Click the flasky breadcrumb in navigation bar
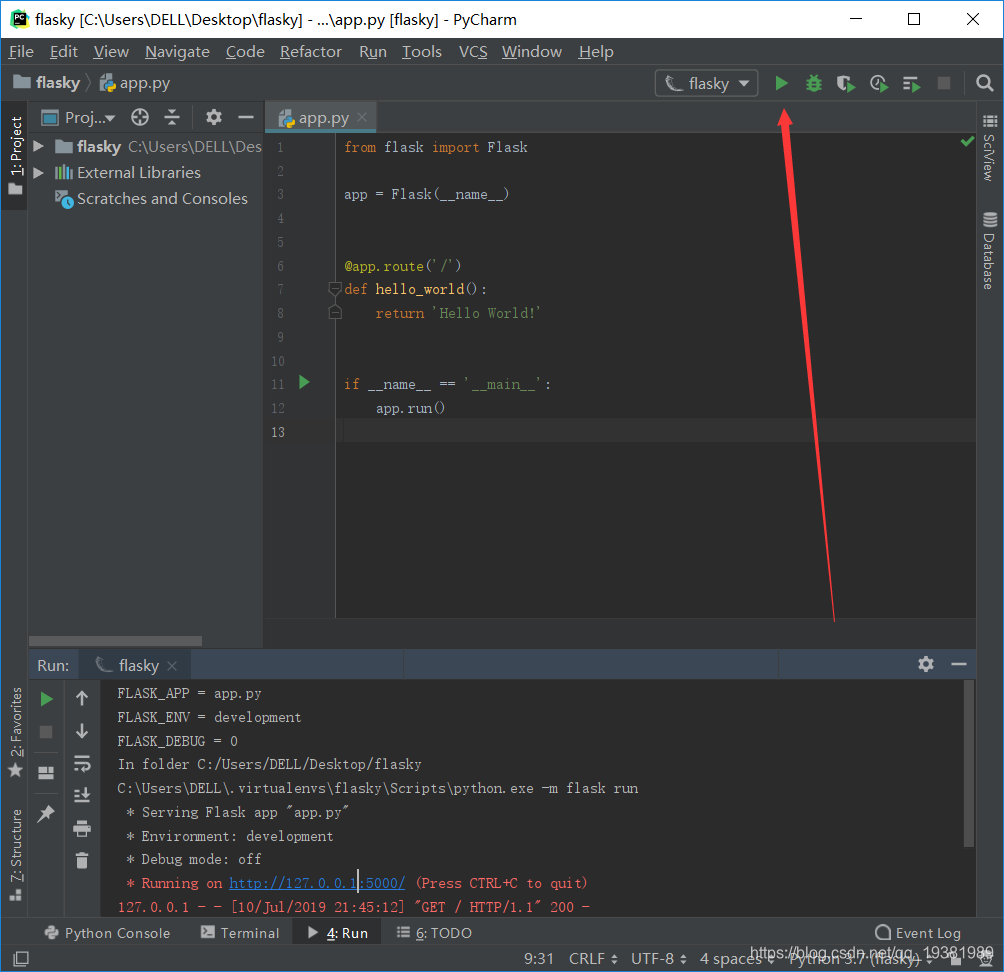 (47, 83)
